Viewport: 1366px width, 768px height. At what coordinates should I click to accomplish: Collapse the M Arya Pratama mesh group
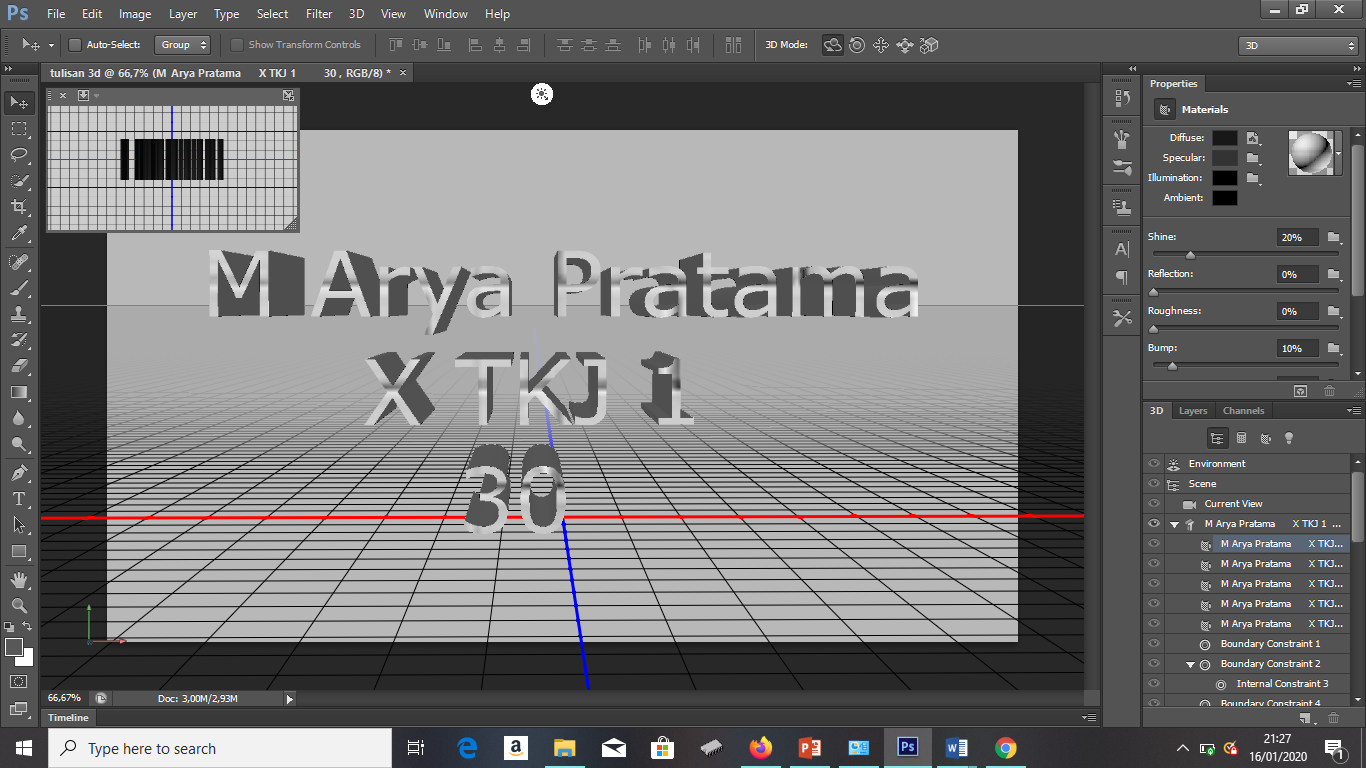pyautogui.click(x=1174, y=523)
